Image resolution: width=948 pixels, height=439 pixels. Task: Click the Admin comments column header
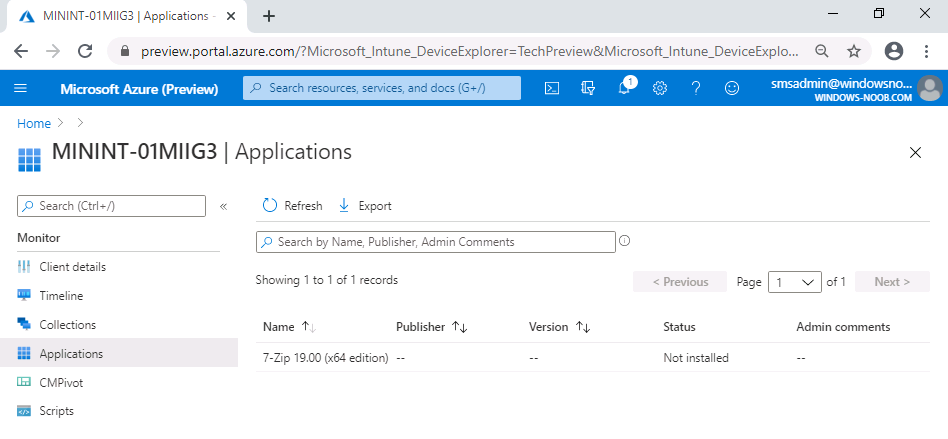(x=843, y=327)
